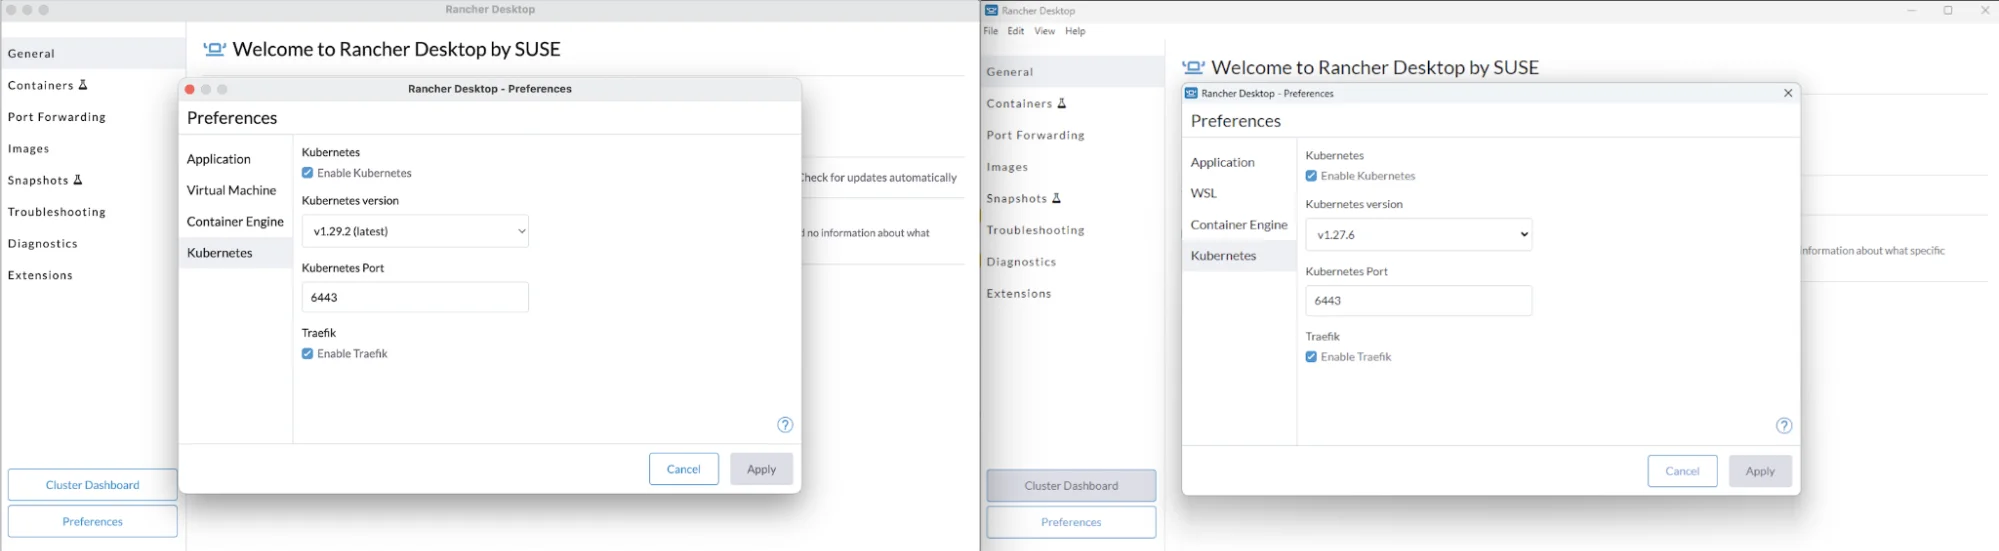The width and height of the screenshot is (1999, 551).
Task: Open the Edit menu in the Windows app
Action: [1016, 31]
